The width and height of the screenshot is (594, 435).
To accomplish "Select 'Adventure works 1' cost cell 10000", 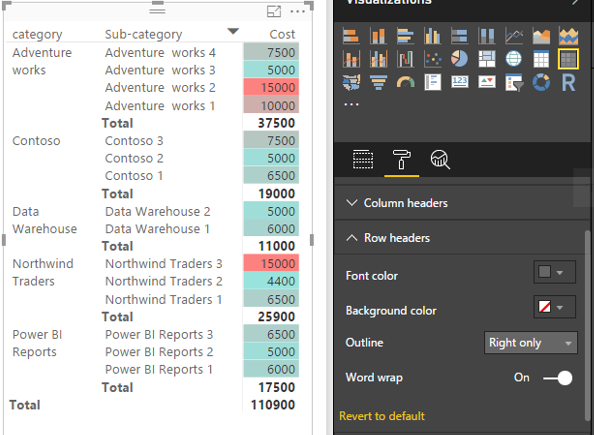I will (x=271, y=105).
